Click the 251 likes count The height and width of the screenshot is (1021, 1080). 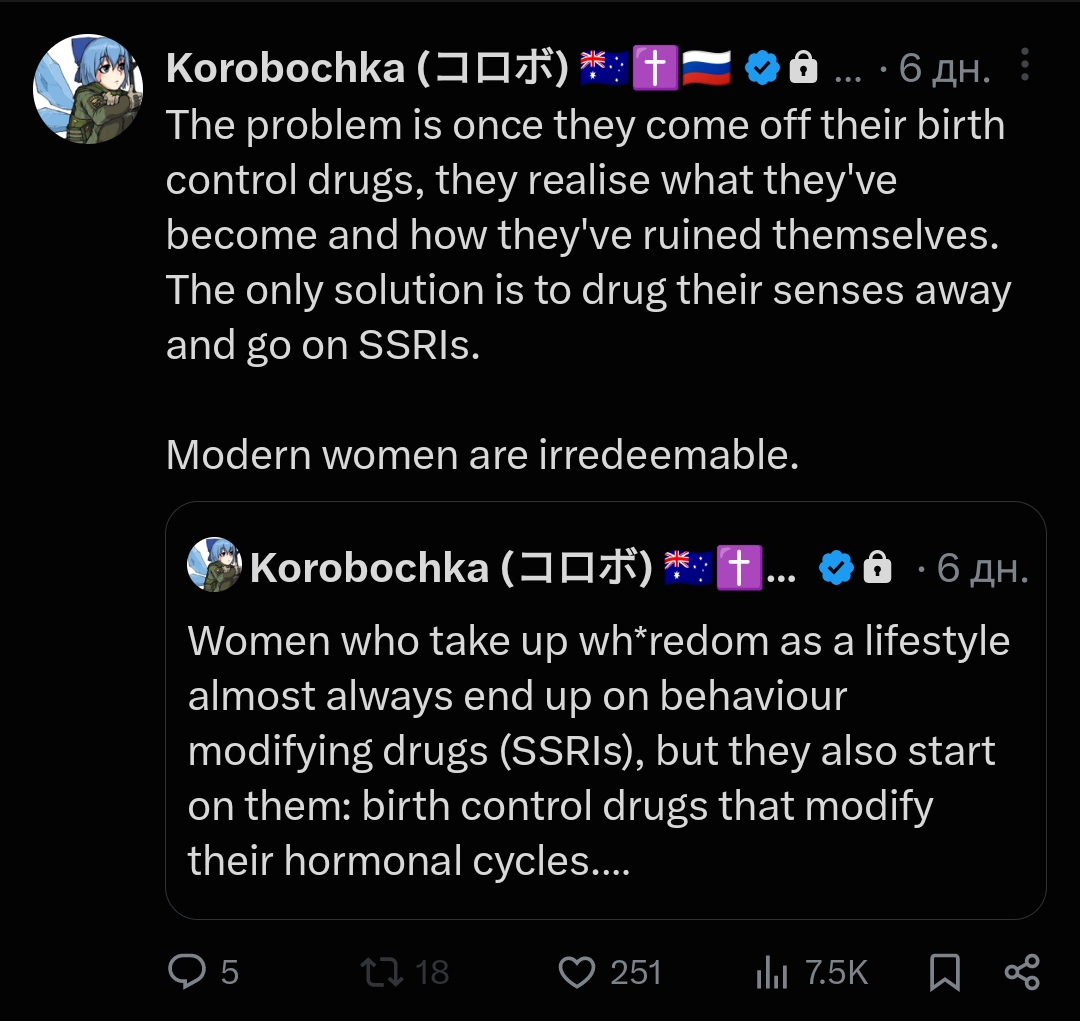(636, 972)
